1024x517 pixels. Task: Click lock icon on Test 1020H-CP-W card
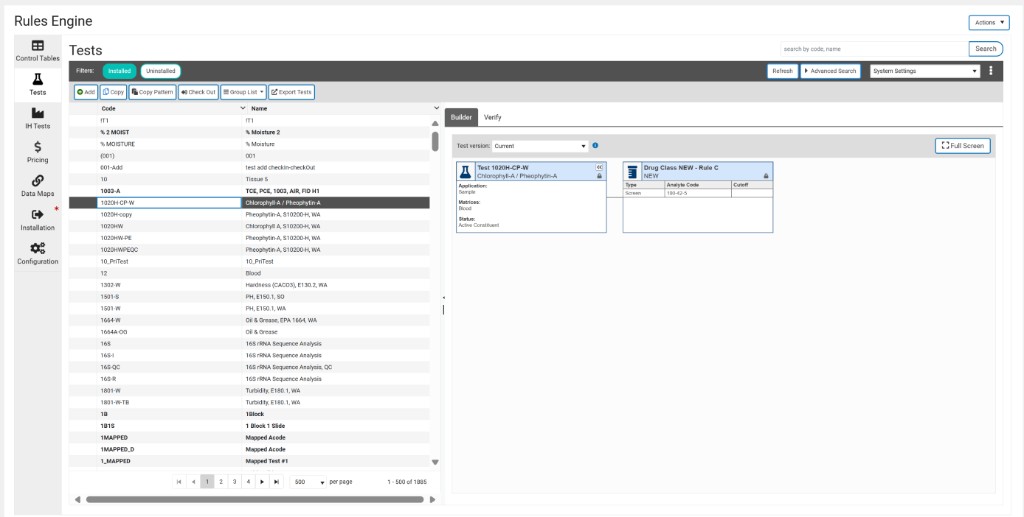pyautogui.click(x=600, y=176)
